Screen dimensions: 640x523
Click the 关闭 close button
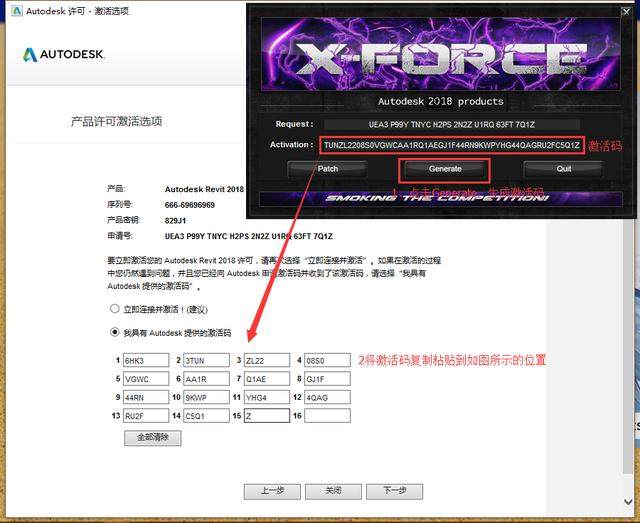(x=333, y=491)
